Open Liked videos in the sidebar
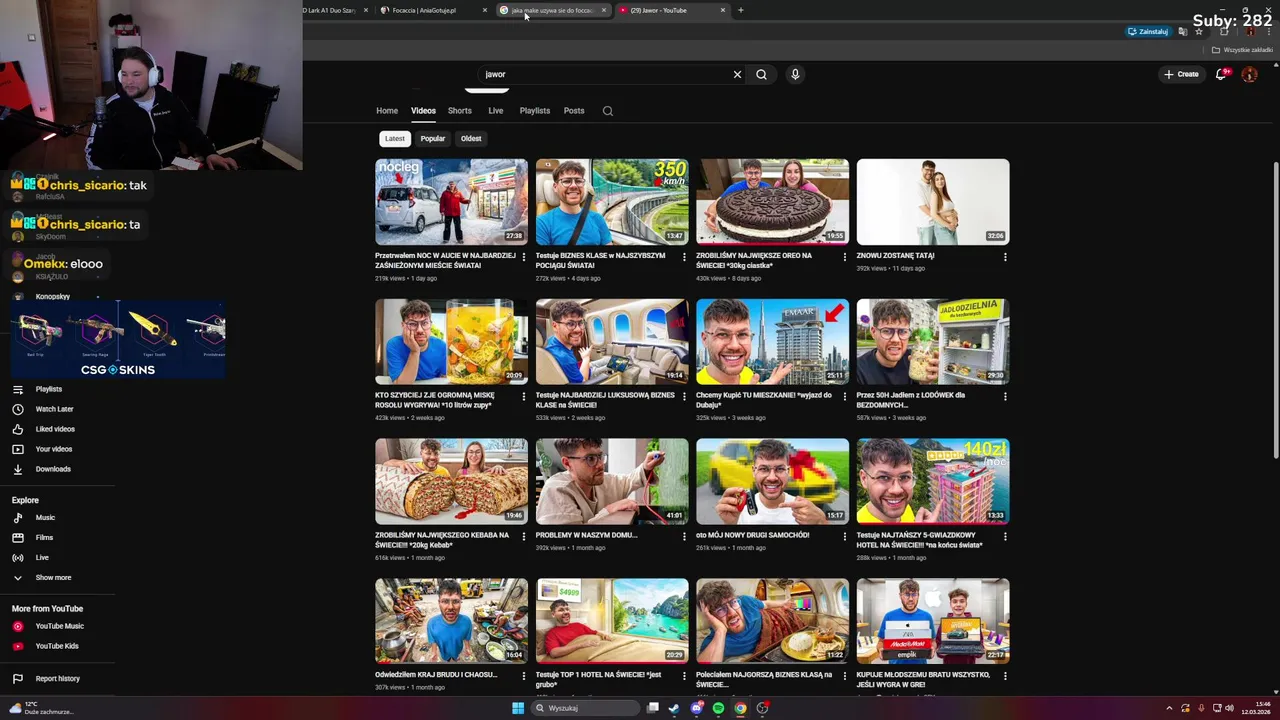 57,429
